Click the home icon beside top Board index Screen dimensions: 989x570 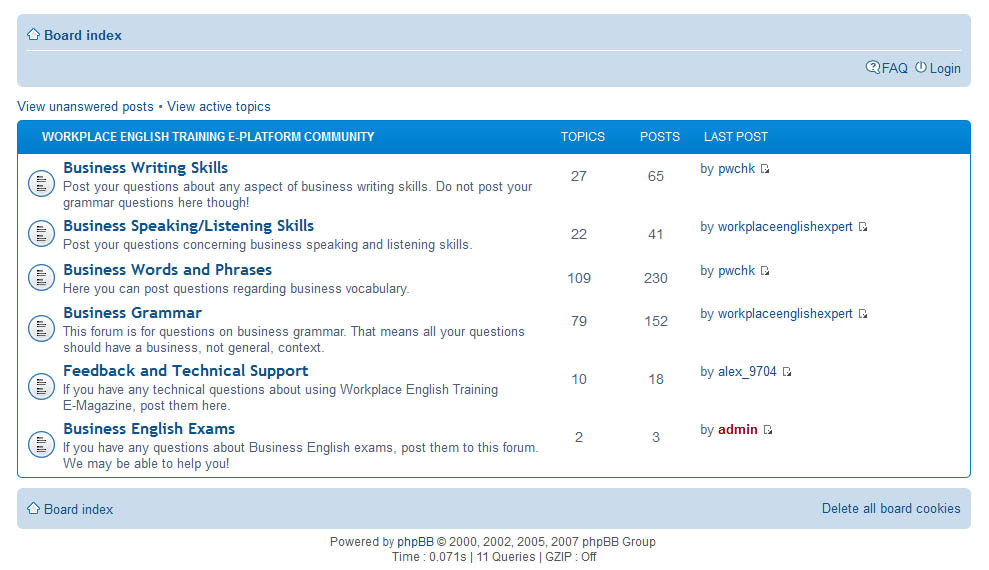point(33,34)
